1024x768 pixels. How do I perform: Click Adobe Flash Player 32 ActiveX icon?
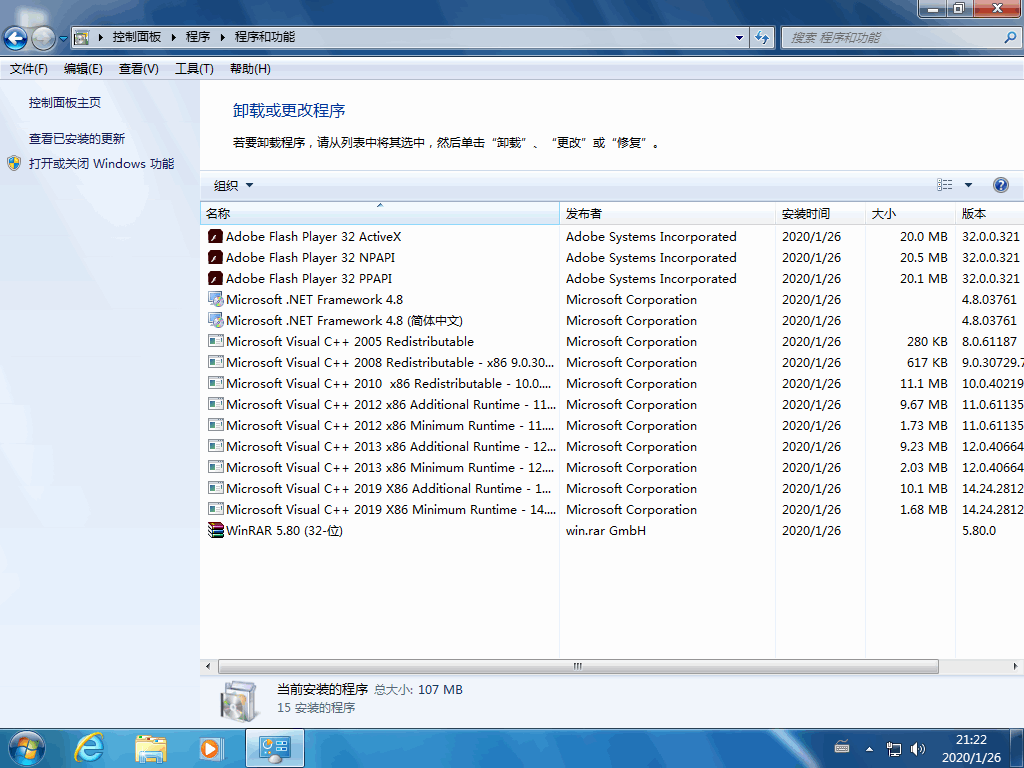(216, 236)
